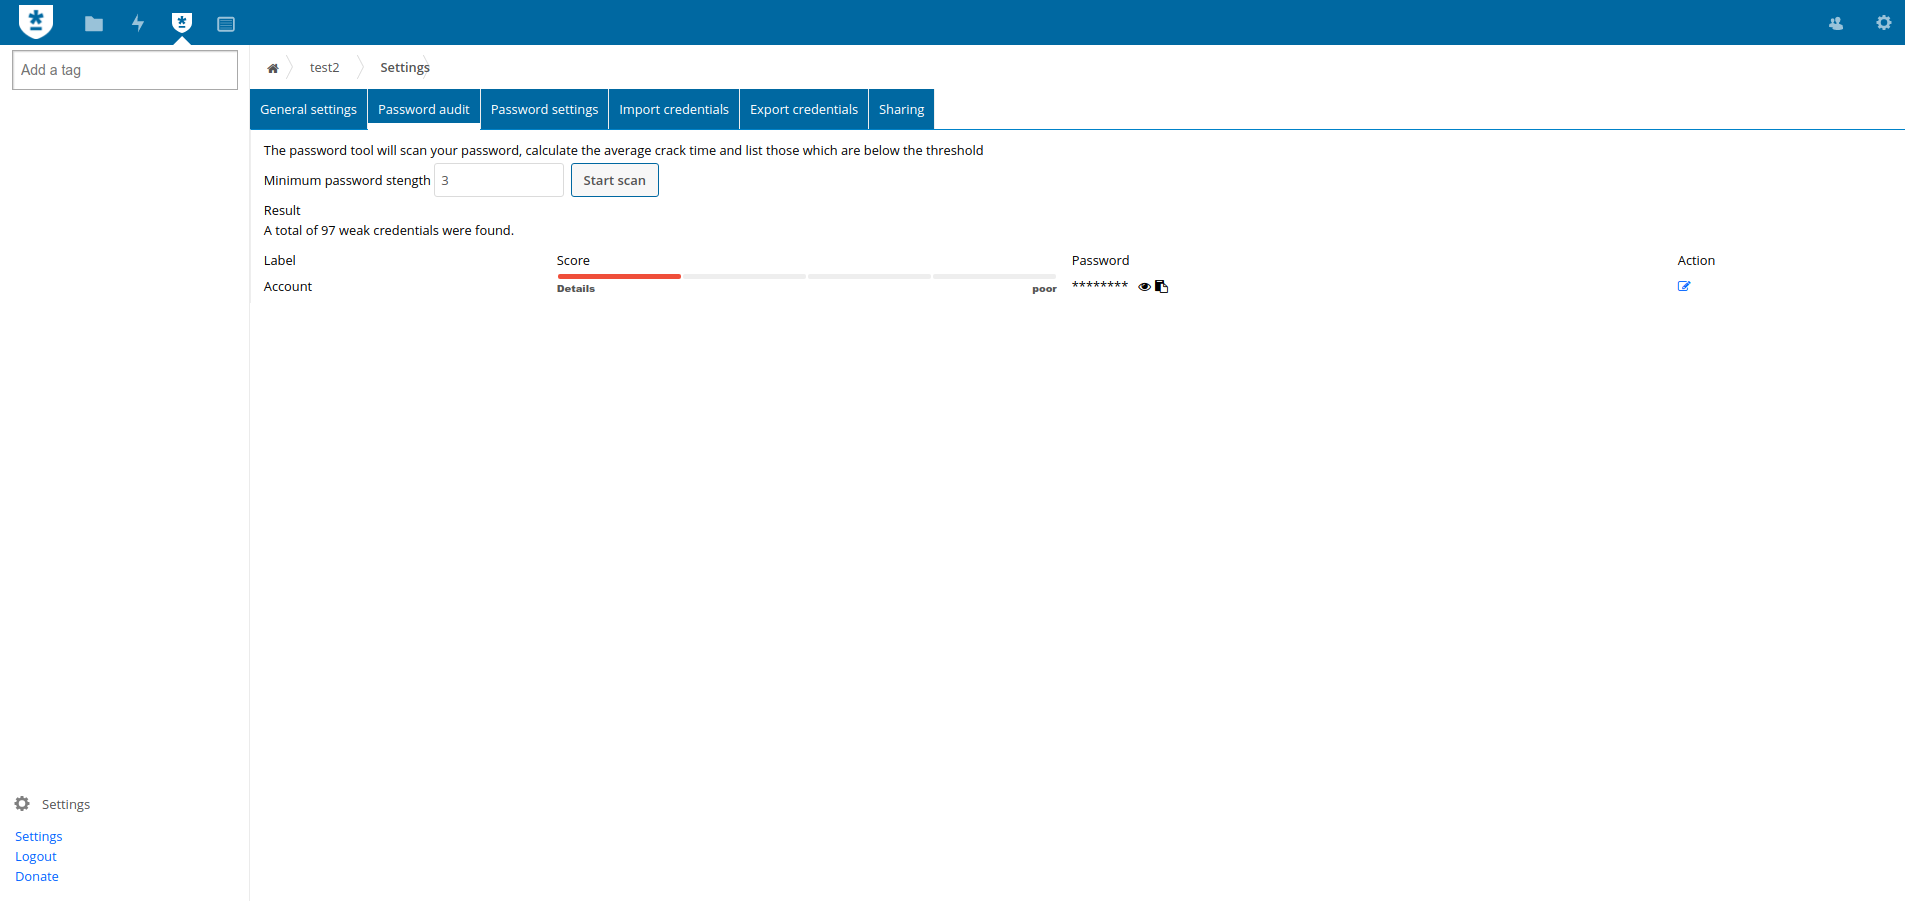Focus the Minimum password strength field

click(499, 180)
